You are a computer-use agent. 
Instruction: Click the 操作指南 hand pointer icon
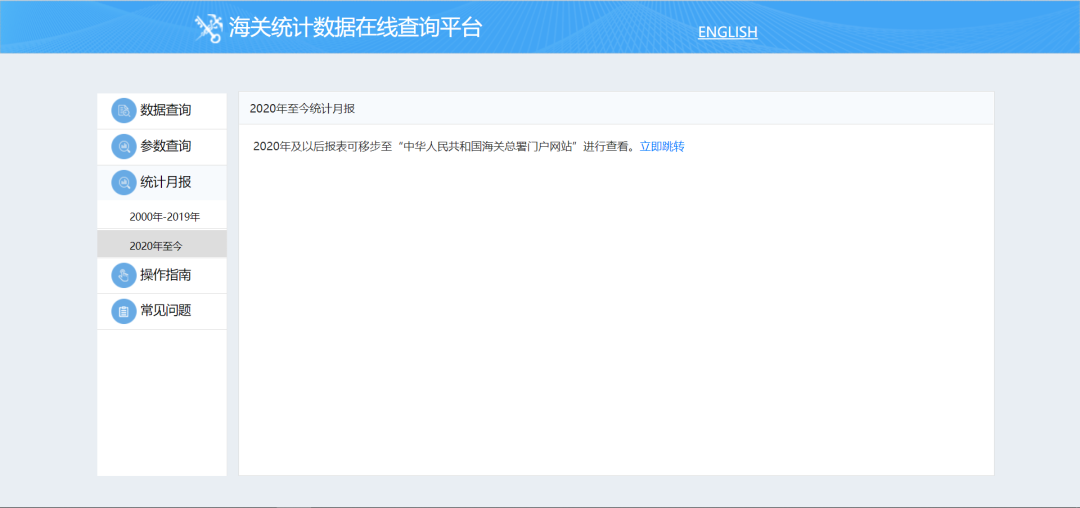click(x=124, y=275)
